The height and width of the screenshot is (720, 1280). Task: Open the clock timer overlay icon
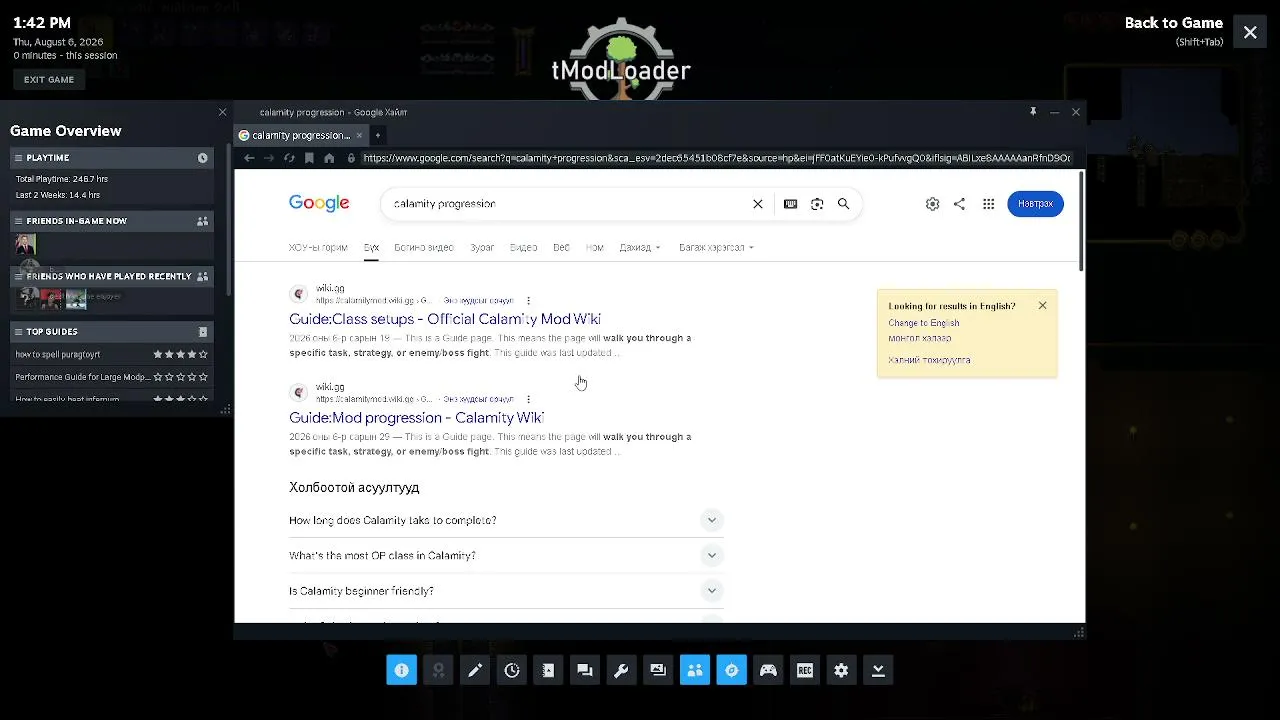[512, 670]
